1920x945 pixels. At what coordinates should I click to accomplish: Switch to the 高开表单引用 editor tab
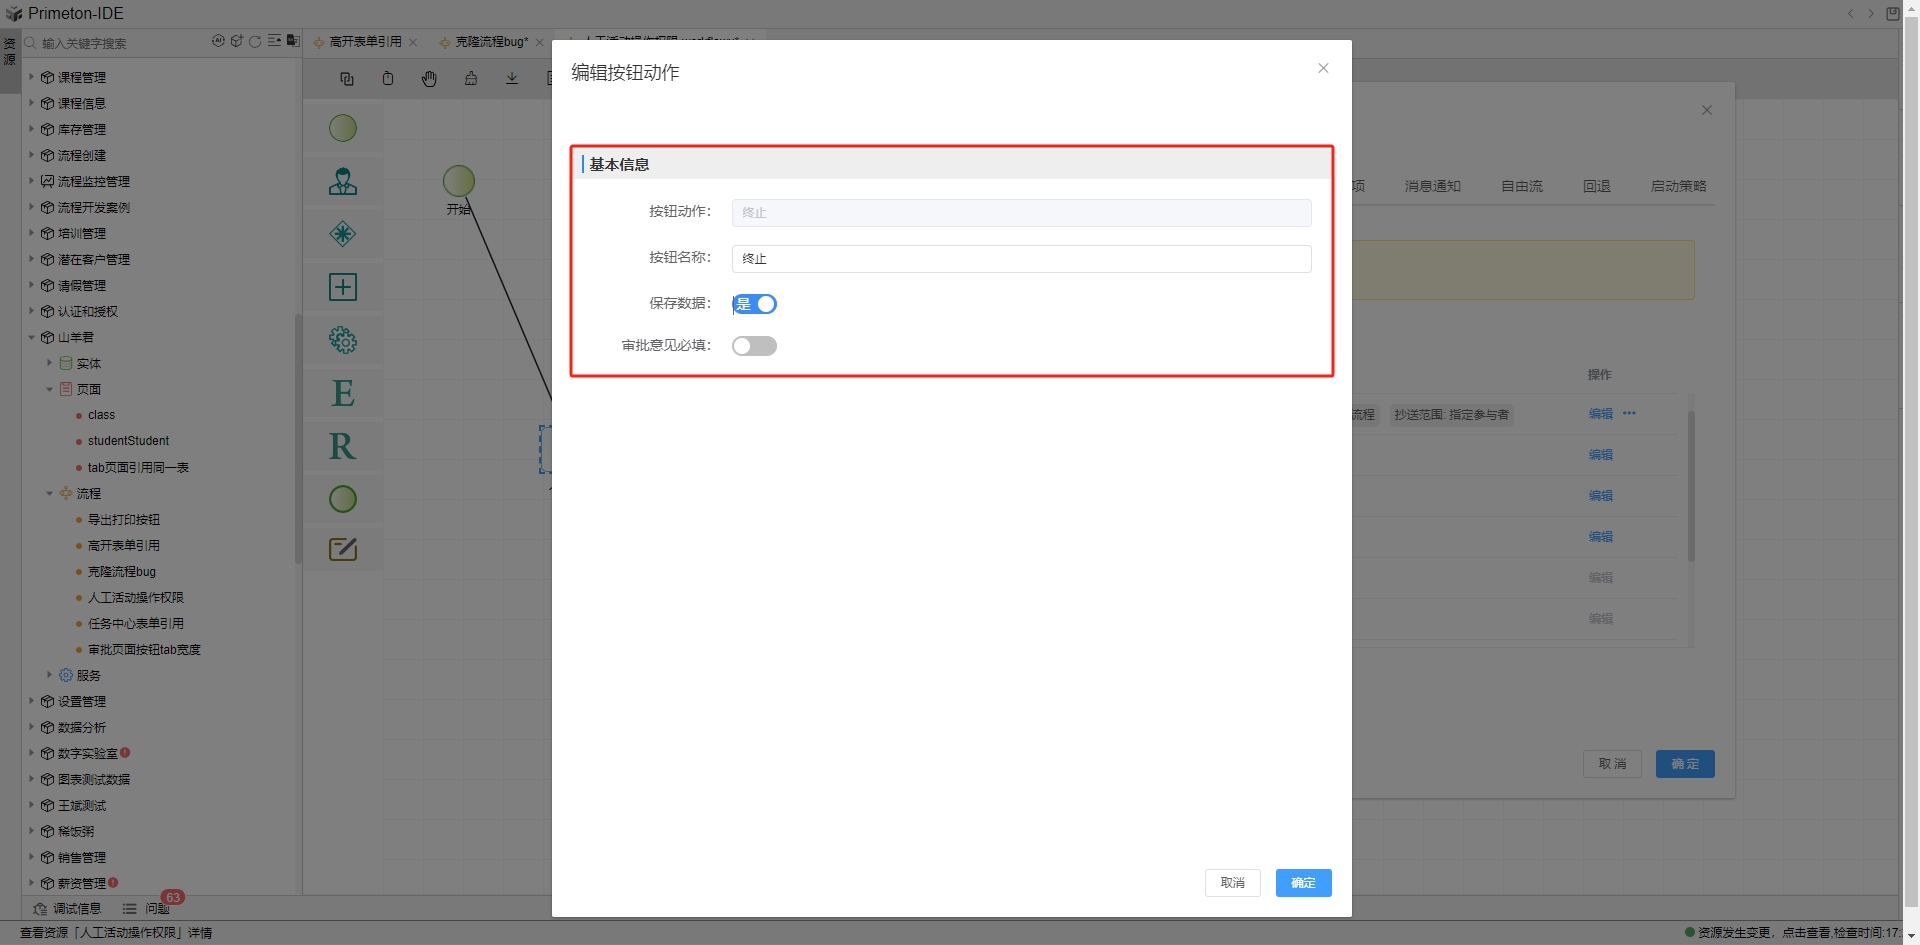(x=365, y=42)
